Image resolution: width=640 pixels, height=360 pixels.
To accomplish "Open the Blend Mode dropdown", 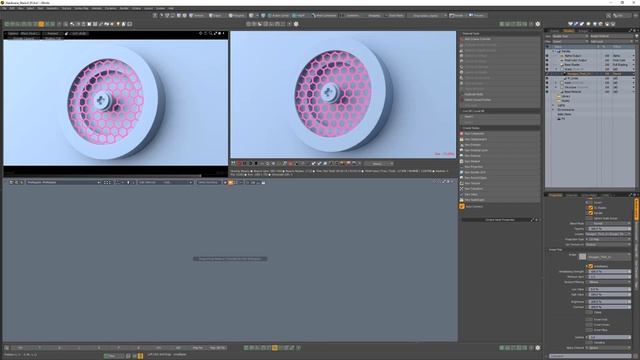I will [608, 224].
